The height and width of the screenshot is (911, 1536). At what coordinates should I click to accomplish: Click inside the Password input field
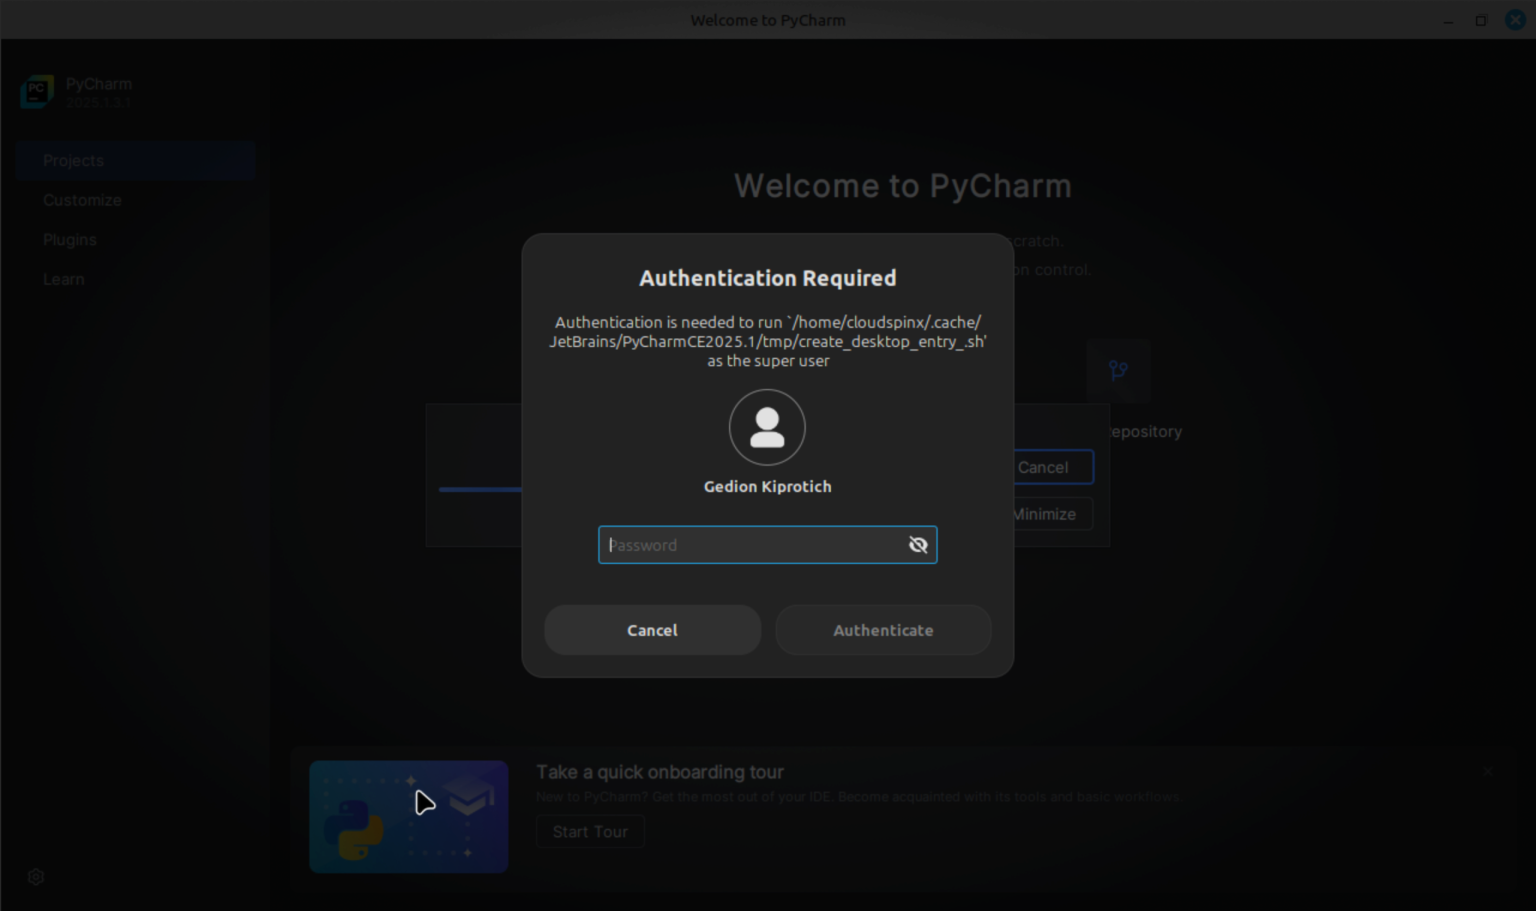tap(750, 544)
